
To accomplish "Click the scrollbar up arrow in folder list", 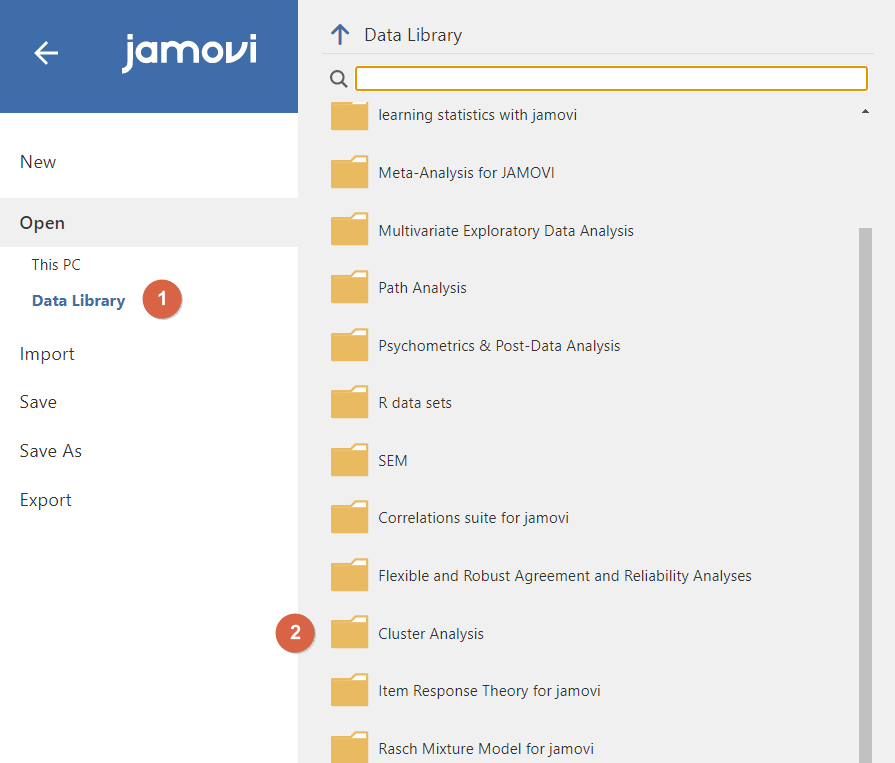I will (865, 111).
